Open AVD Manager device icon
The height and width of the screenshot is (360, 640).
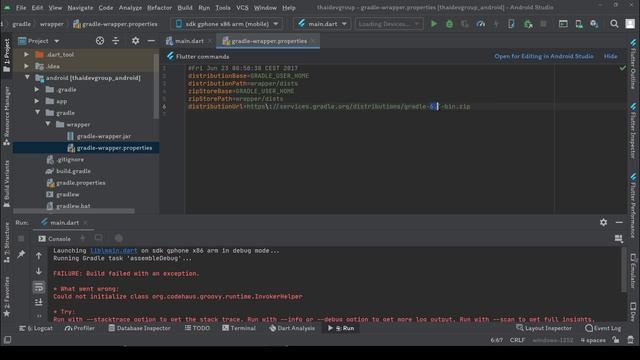[579, 24]
